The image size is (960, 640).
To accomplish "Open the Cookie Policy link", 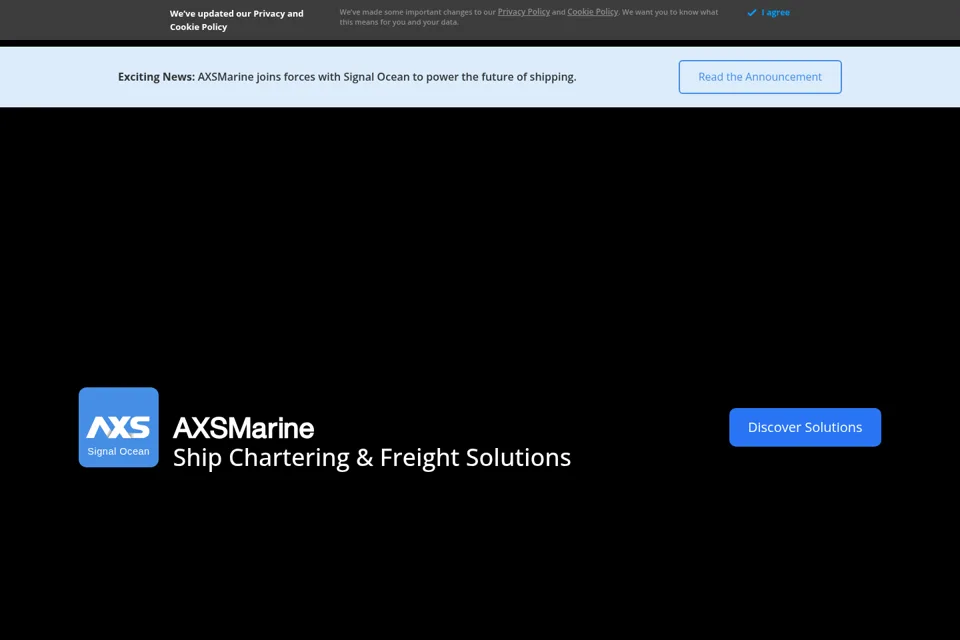I will (593, 12).
